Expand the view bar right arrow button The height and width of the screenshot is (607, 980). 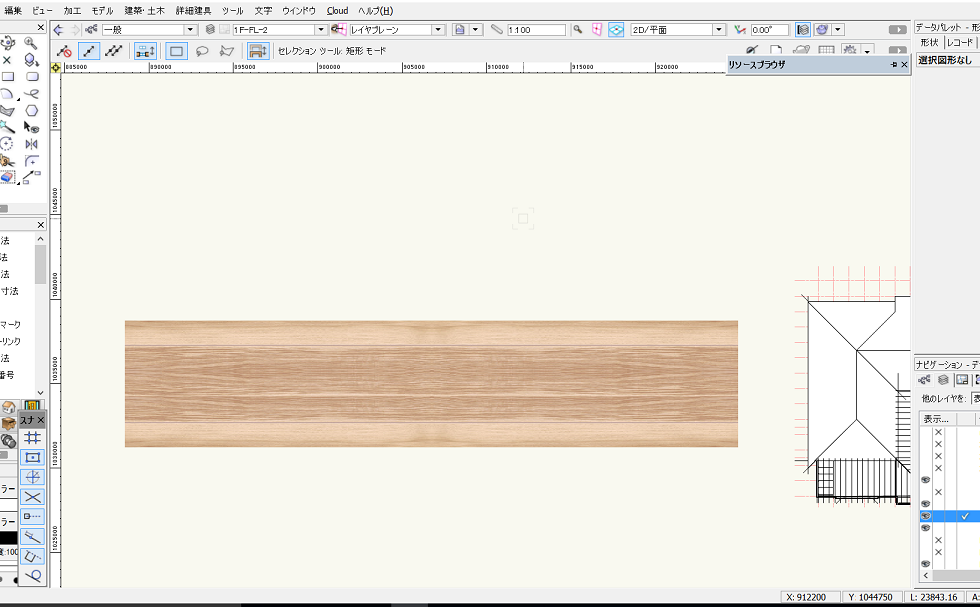pyautogui.click(x=898, y=29)
